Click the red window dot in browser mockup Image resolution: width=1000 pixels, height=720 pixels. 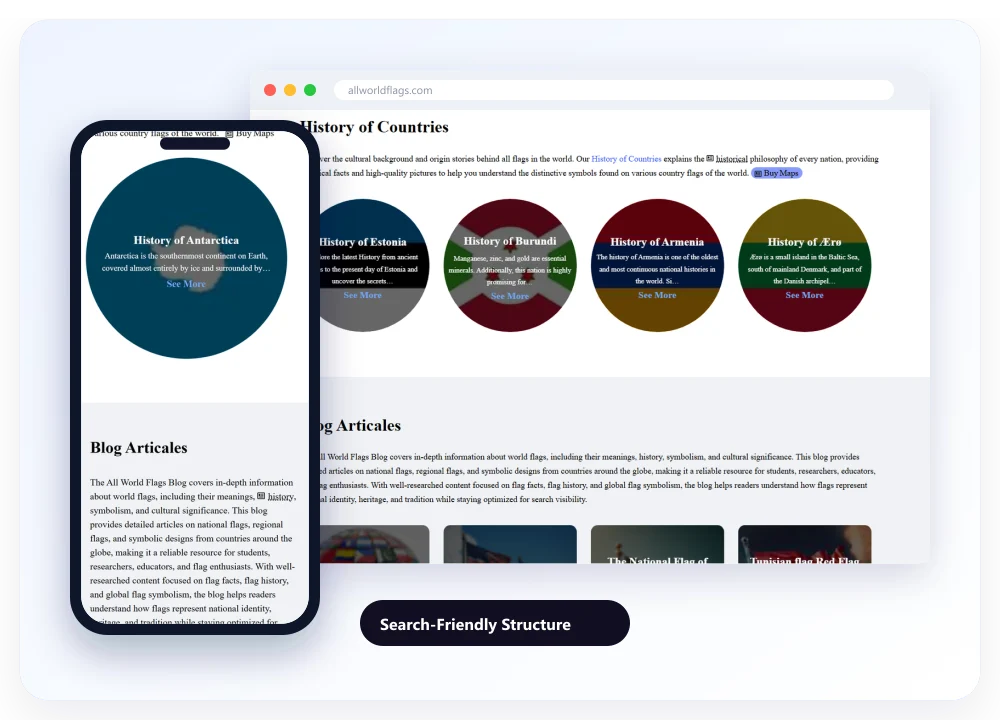point(270,90)
